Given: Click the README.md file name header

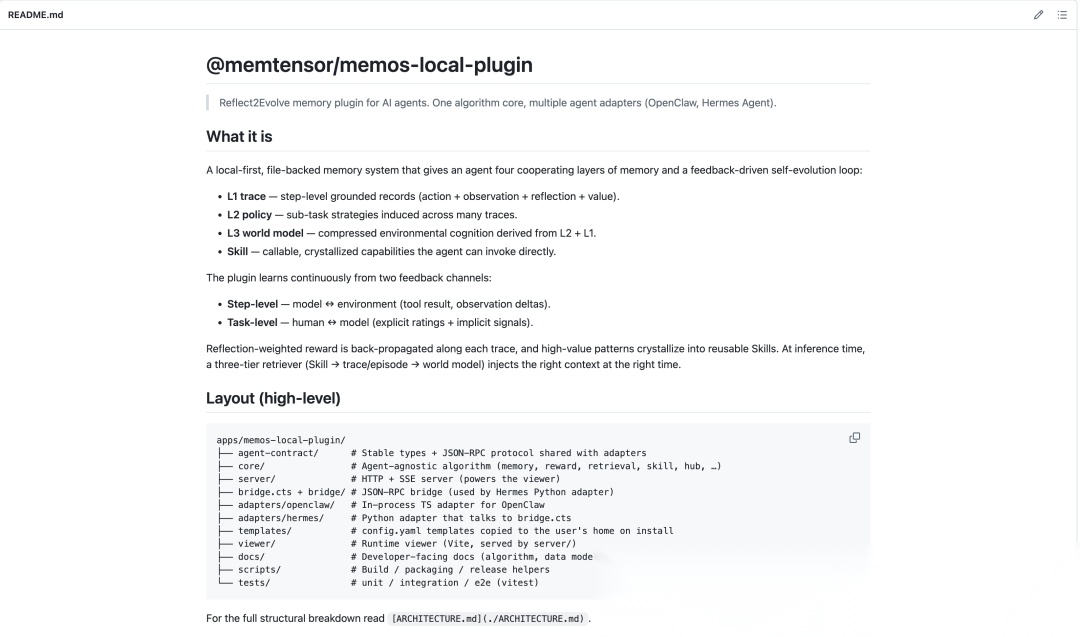Looking at the screenshot, I should [36, 14].
